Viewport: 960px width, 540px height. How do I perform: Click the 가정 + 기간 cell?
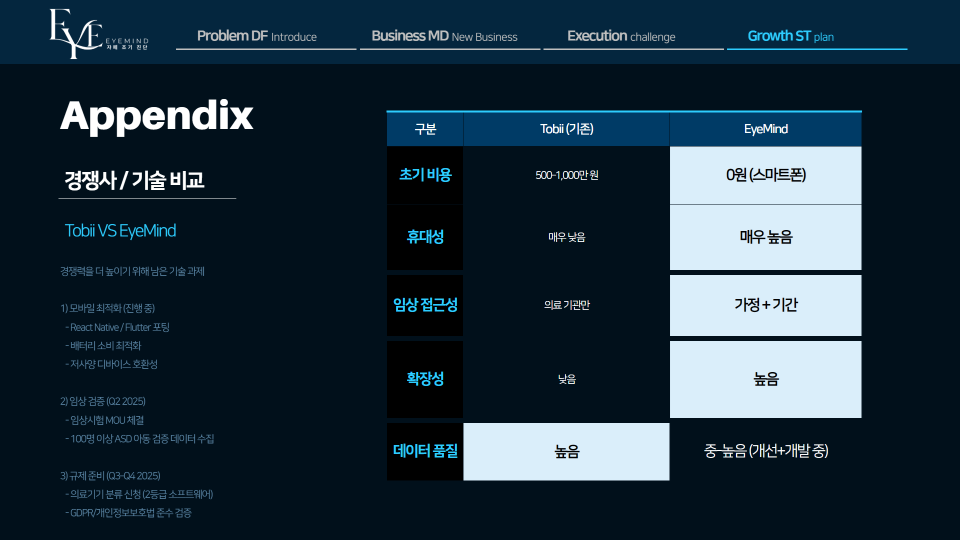click(x=765, y=305)
